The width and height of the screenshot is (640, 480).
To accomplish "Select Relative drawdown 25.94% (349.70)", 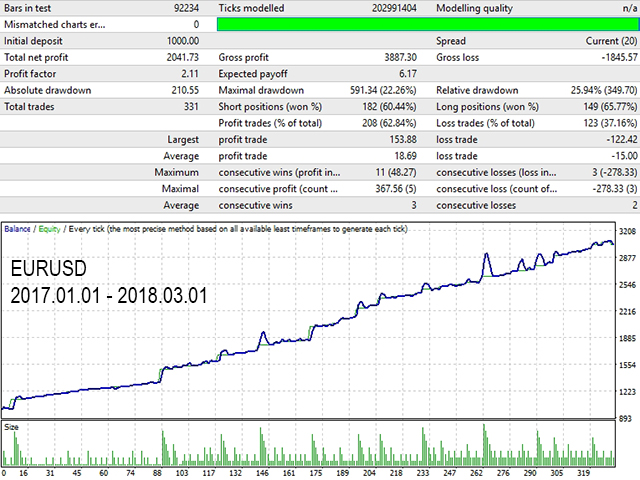I will (604, 90).
